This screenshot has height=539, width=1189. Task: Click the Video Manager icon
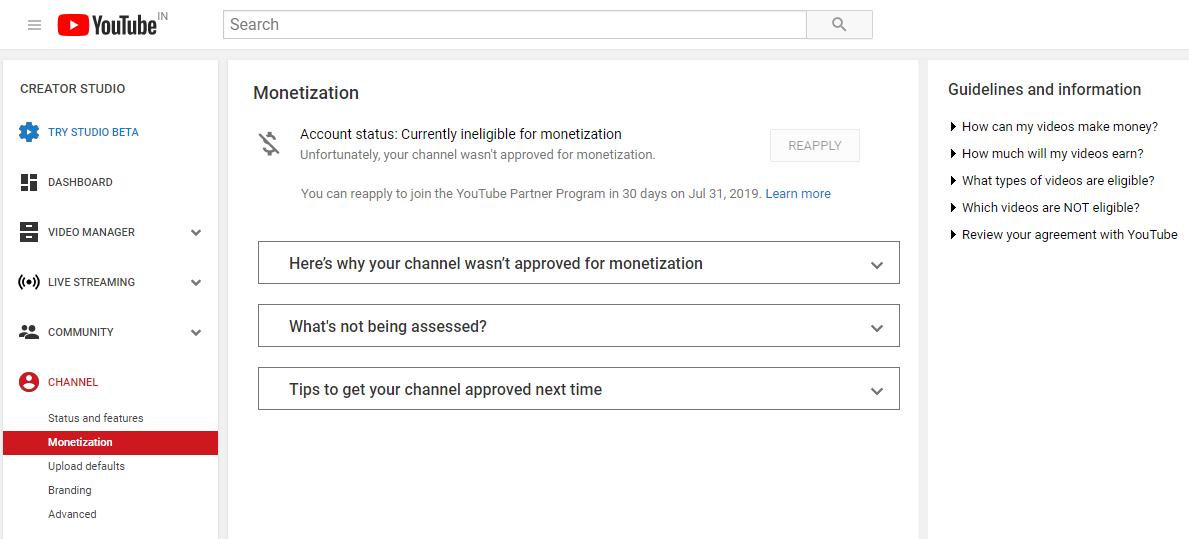click(29, 232)
